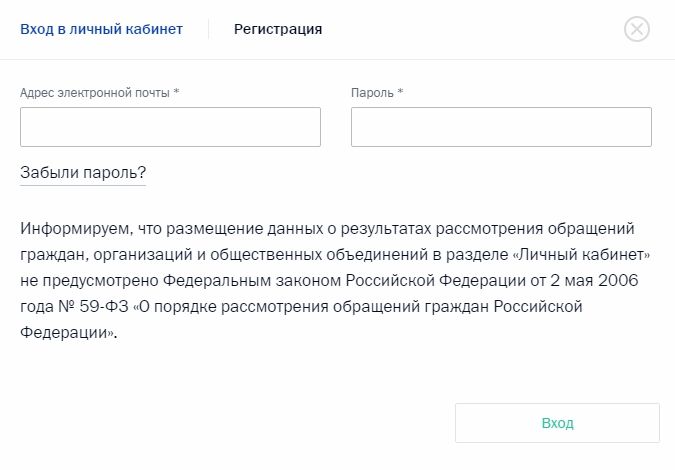This screenshot has height=470, width=675.
Task: Open the registration form tab
Action: (x=278, y=29)
